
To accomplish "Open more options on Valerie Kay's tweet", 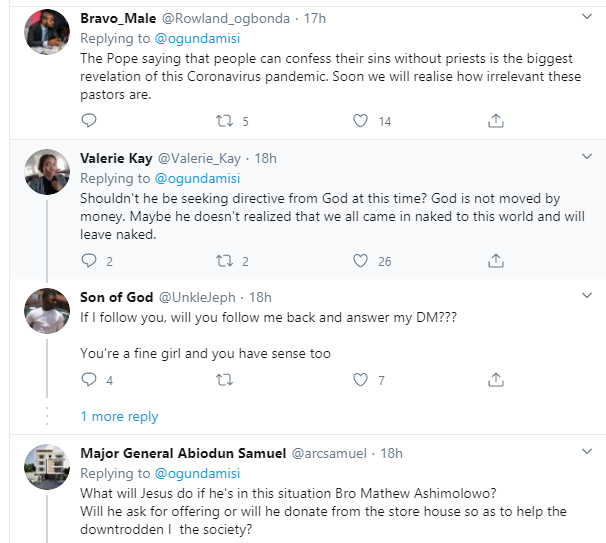I will tap(588, 158).
